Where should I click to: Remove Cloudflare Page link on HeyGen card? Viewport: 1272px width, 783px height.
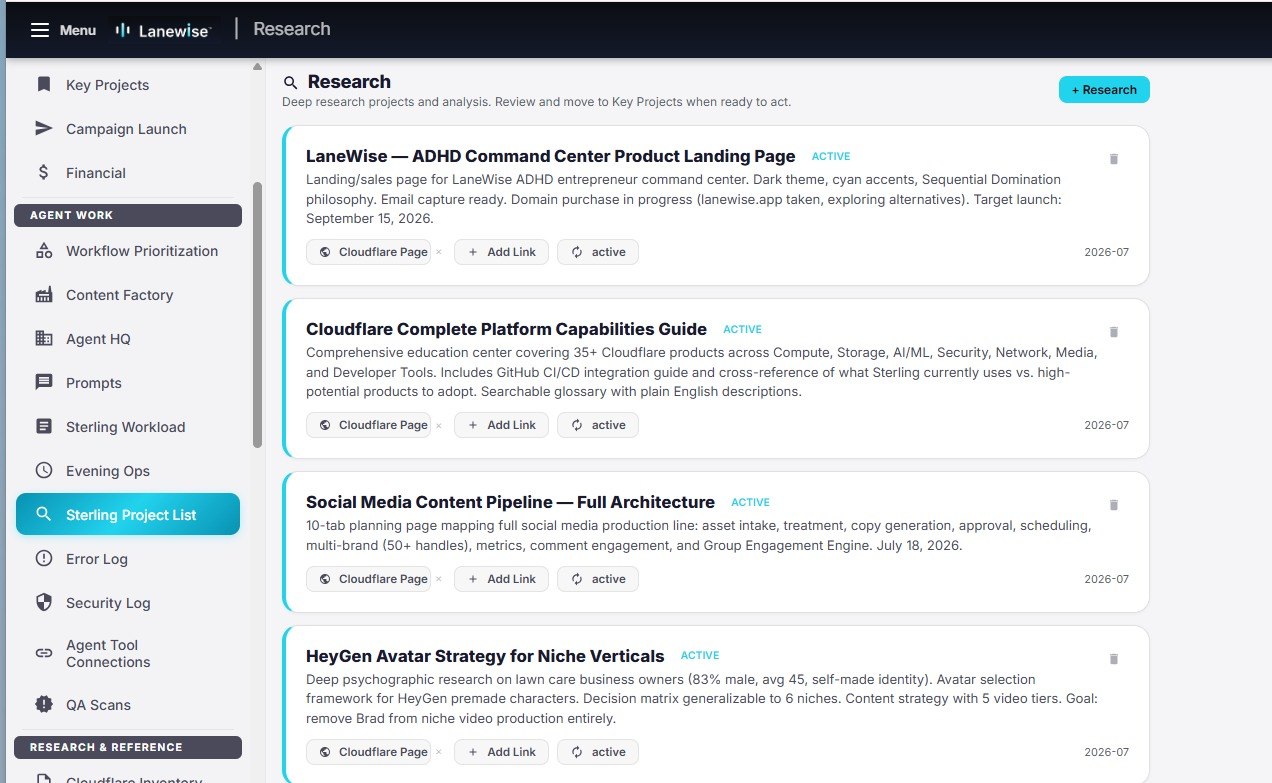(x=439, y=753)
